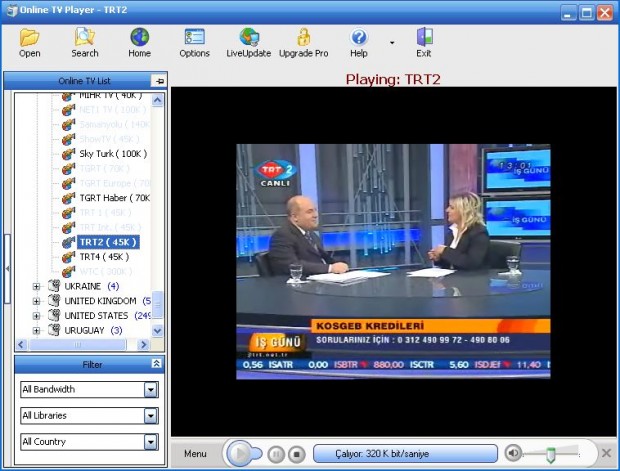Image resolution: width=620 pixels, height=471 pixels.
Task: Expand the UKRAINE country node
Action: click(36, 286)
